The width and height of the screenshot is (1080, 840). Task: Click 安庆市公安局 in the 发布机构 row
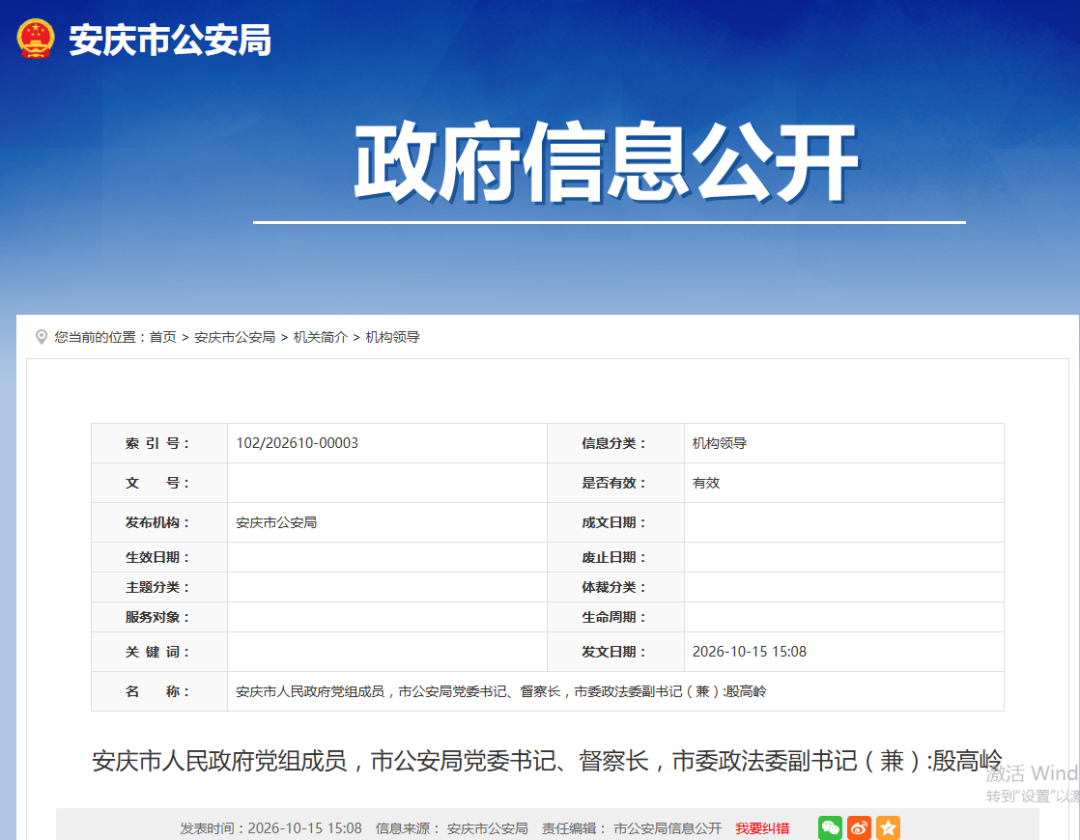(276, 523)
